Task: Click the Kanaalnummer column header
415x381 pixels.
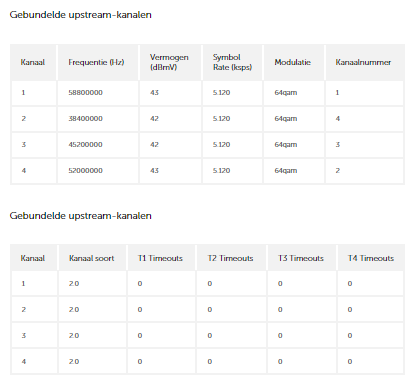Action: 363,62
